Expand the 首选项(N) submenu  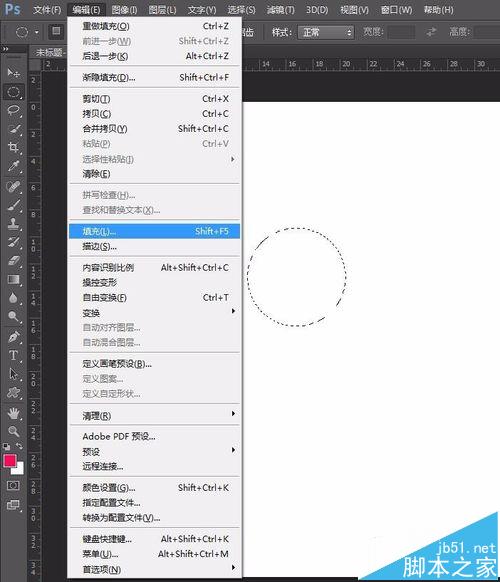(x=154, y=569)
